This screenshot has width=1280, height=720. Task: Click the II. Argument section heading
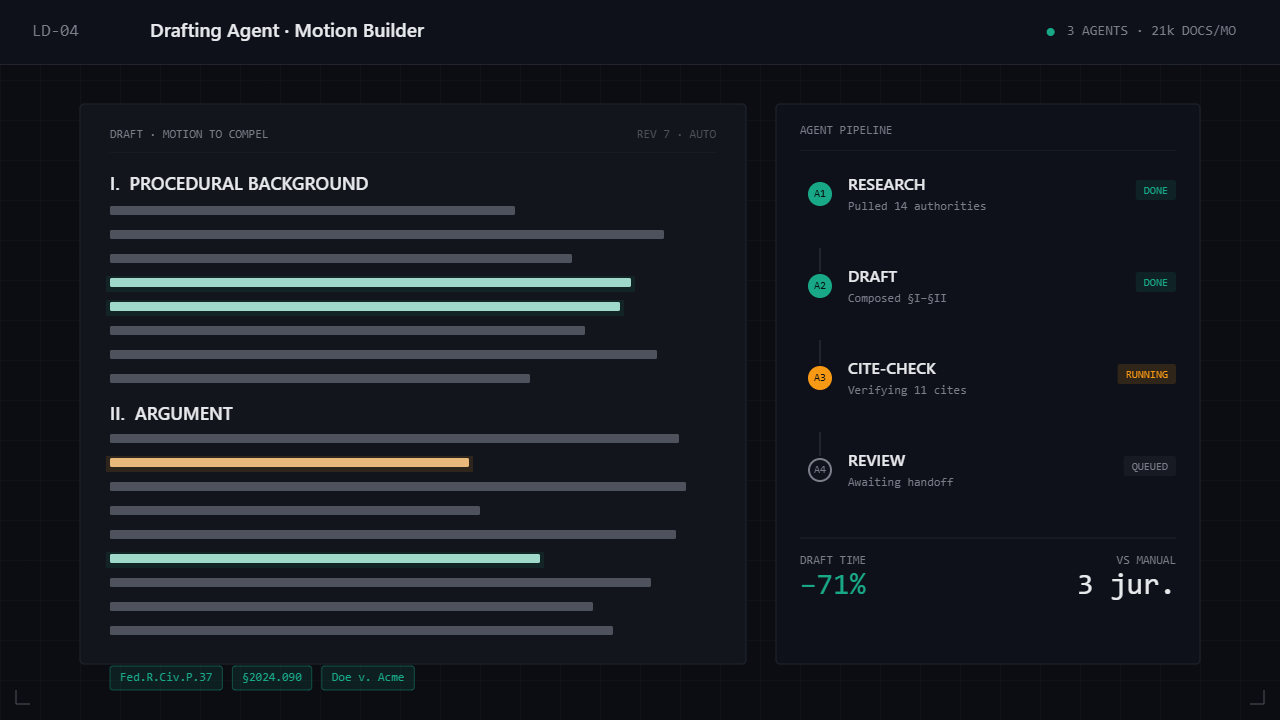coord(171,414)
